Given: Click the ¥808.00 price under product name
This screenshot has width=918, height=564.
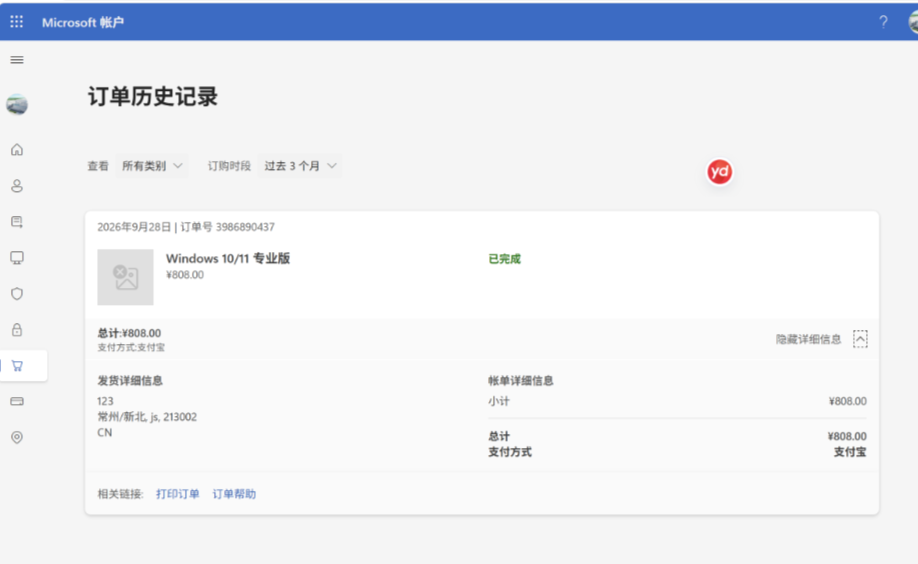Looking at the screenshot, I should (x=185, y=275).
